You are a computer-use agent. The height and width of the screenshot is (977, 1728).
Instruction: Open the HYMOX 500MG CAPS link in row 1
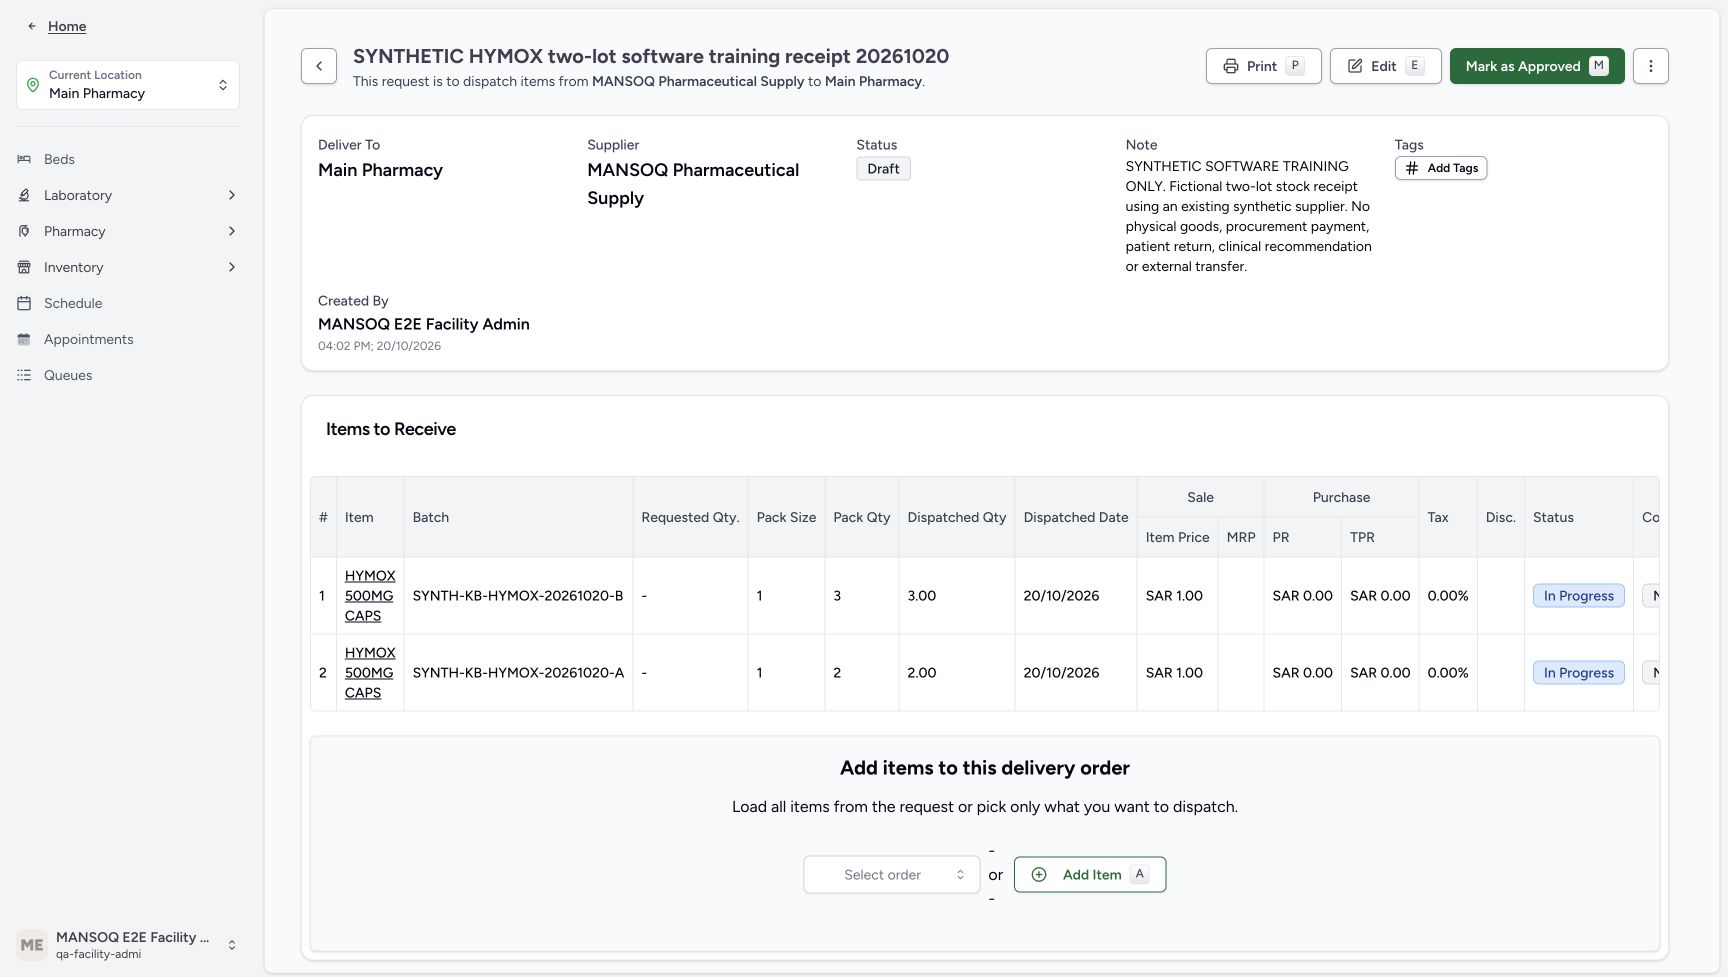coord(369,596)
